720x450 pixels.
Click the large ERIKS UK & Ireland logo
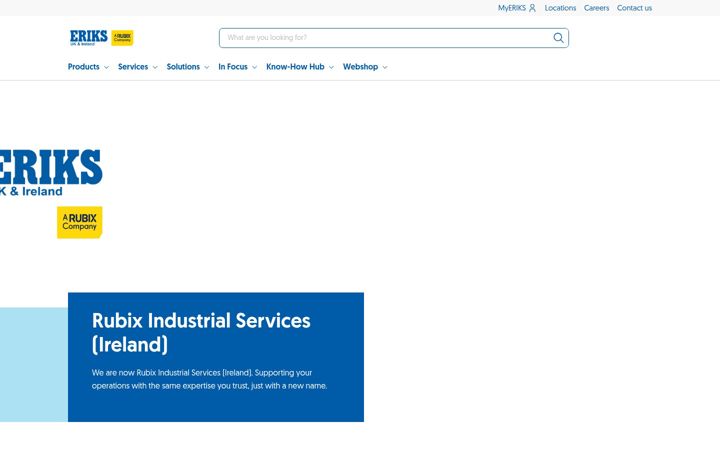(x=51, y=173)
